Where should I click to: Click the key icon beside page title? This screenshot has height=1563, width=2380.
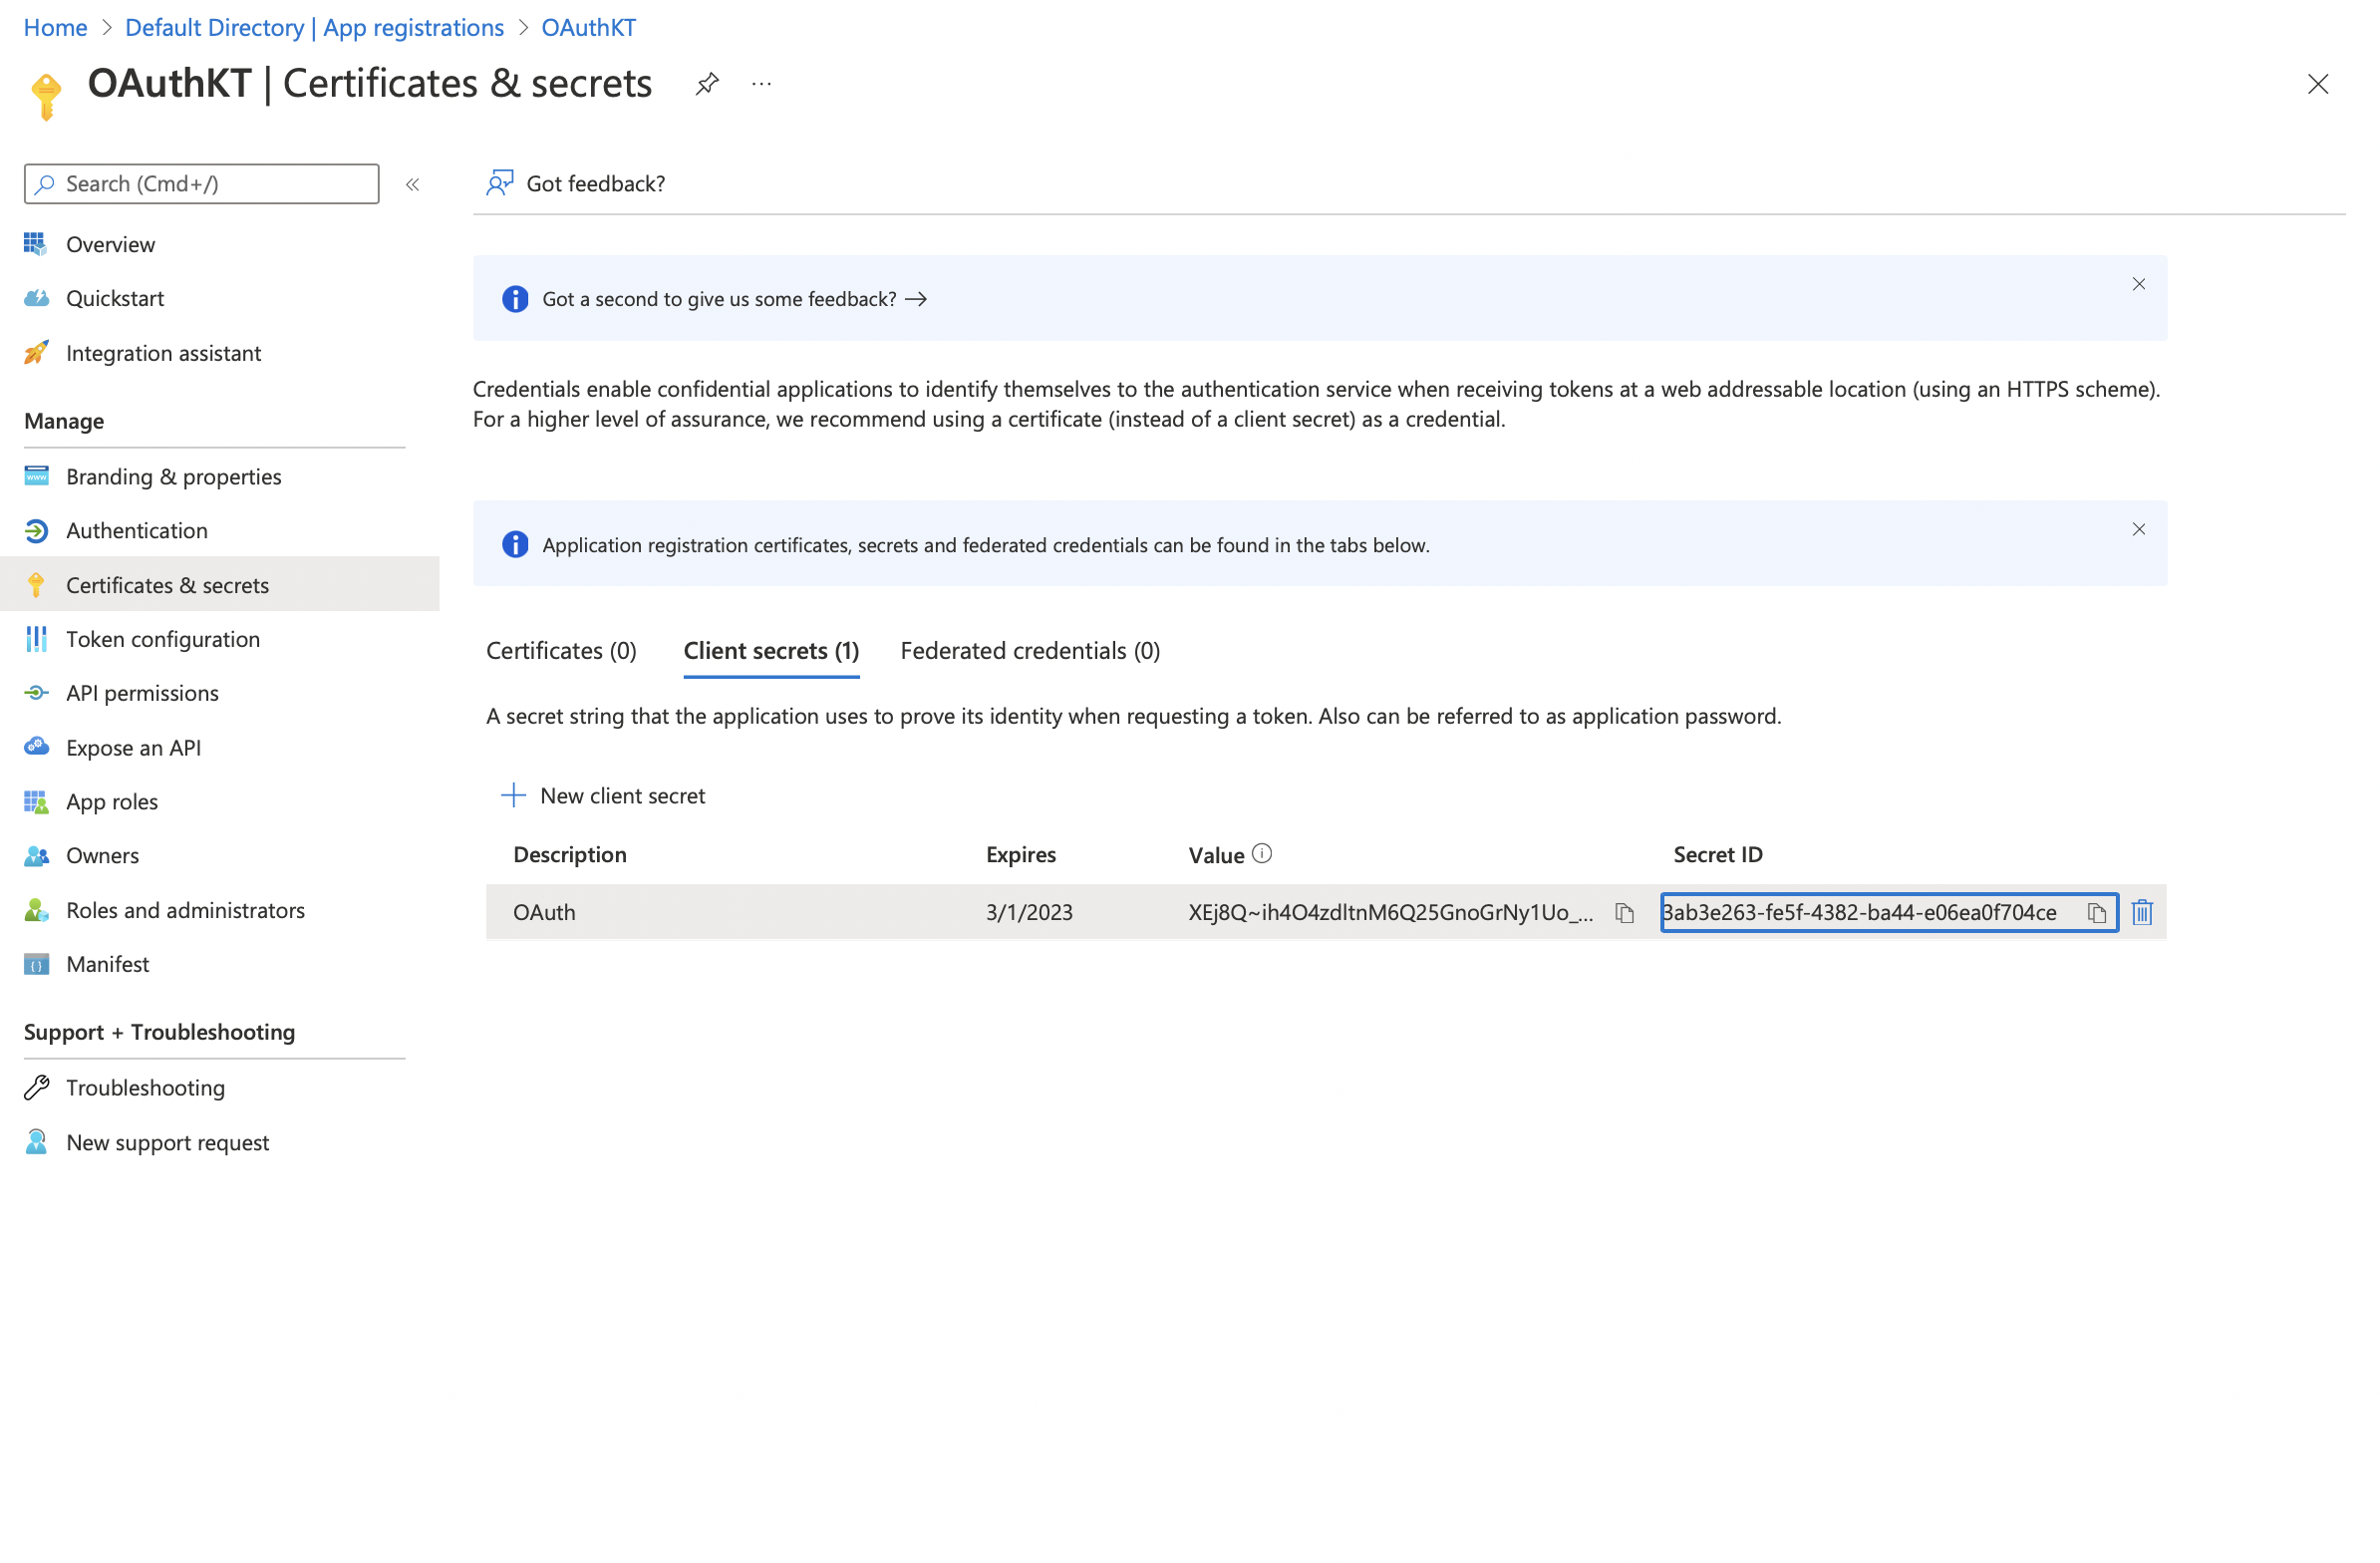click(46, 96)
